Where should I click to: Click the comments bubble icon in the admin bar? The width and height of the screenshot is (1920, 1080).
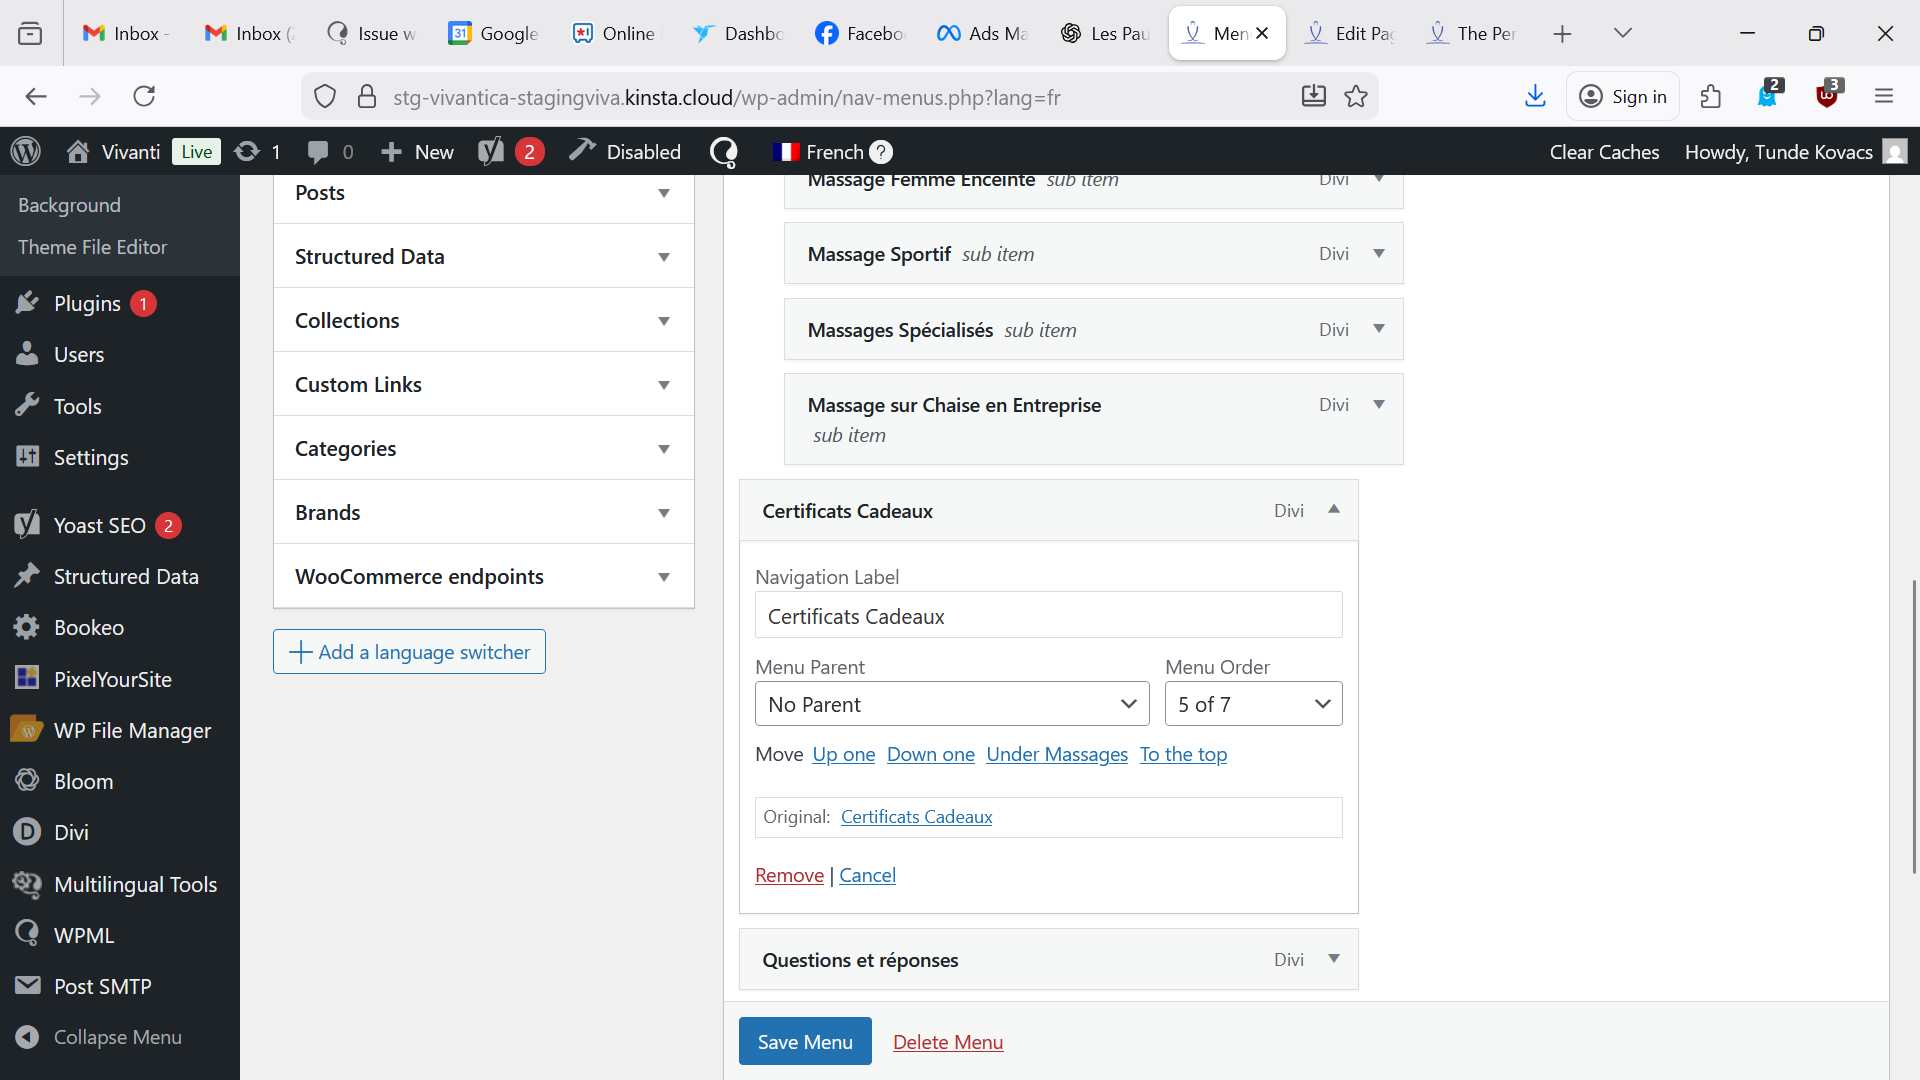click(x=318, y=151)
